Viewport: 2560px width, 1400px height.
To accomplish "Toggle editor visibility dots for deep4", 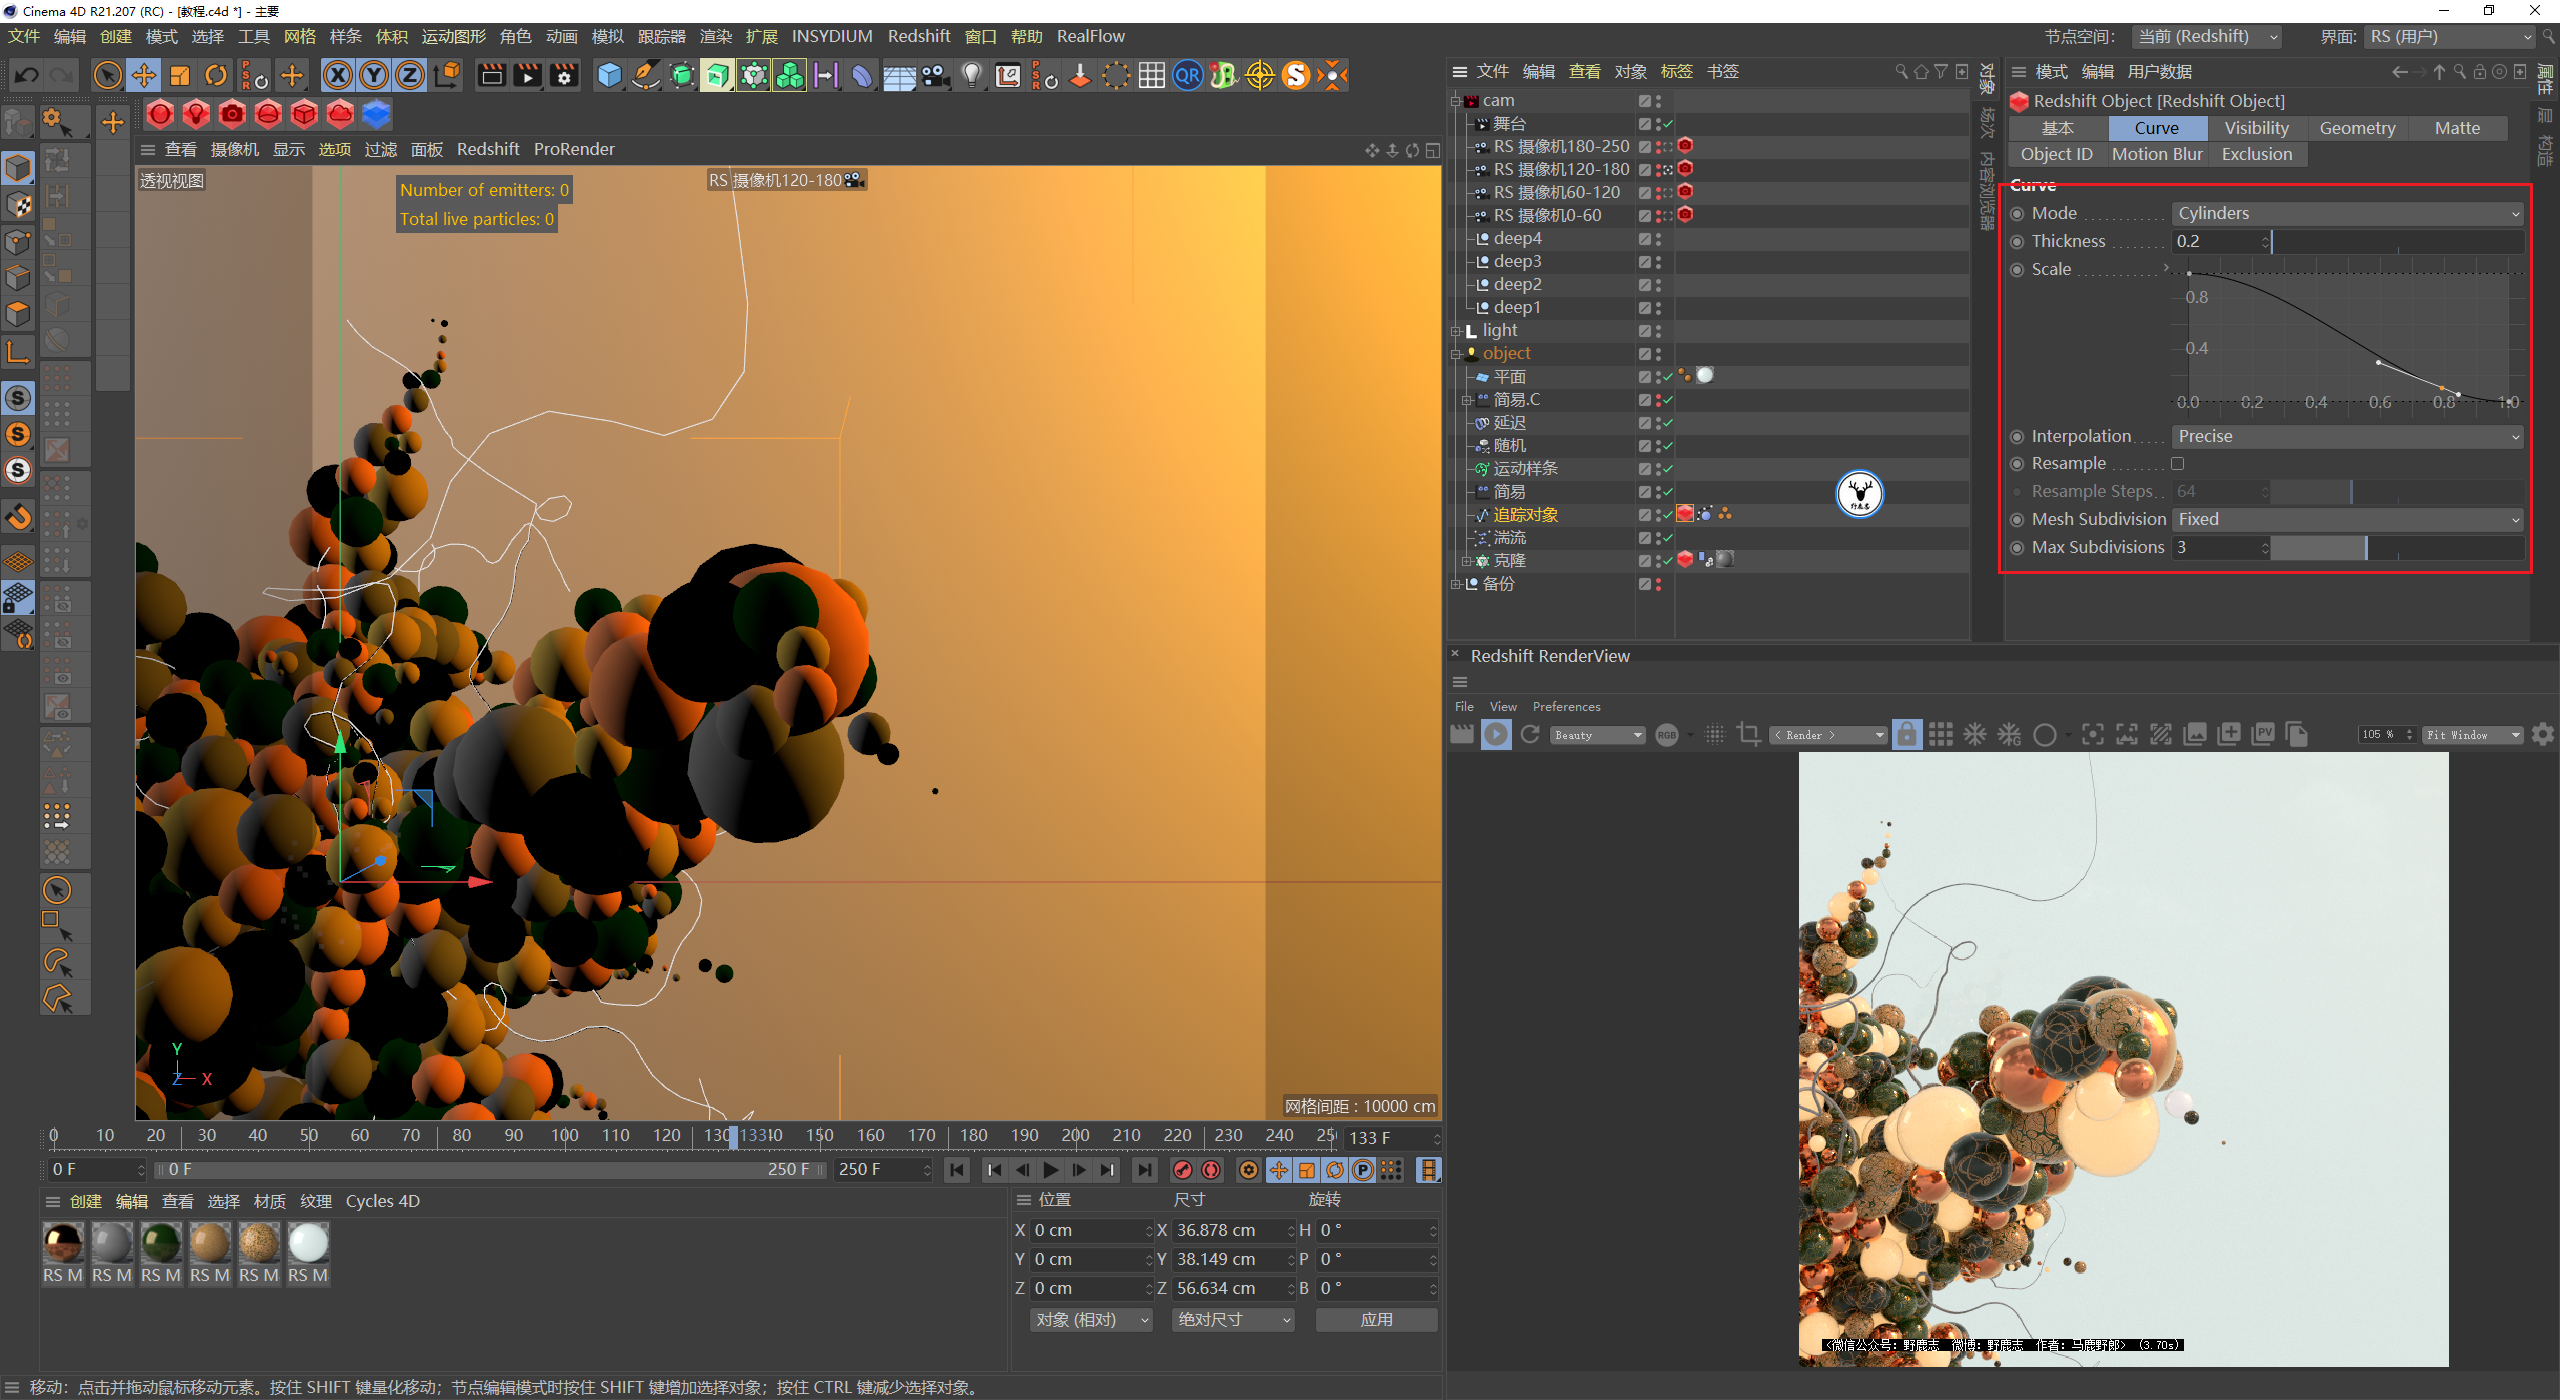I will (x=1658, y=239).
